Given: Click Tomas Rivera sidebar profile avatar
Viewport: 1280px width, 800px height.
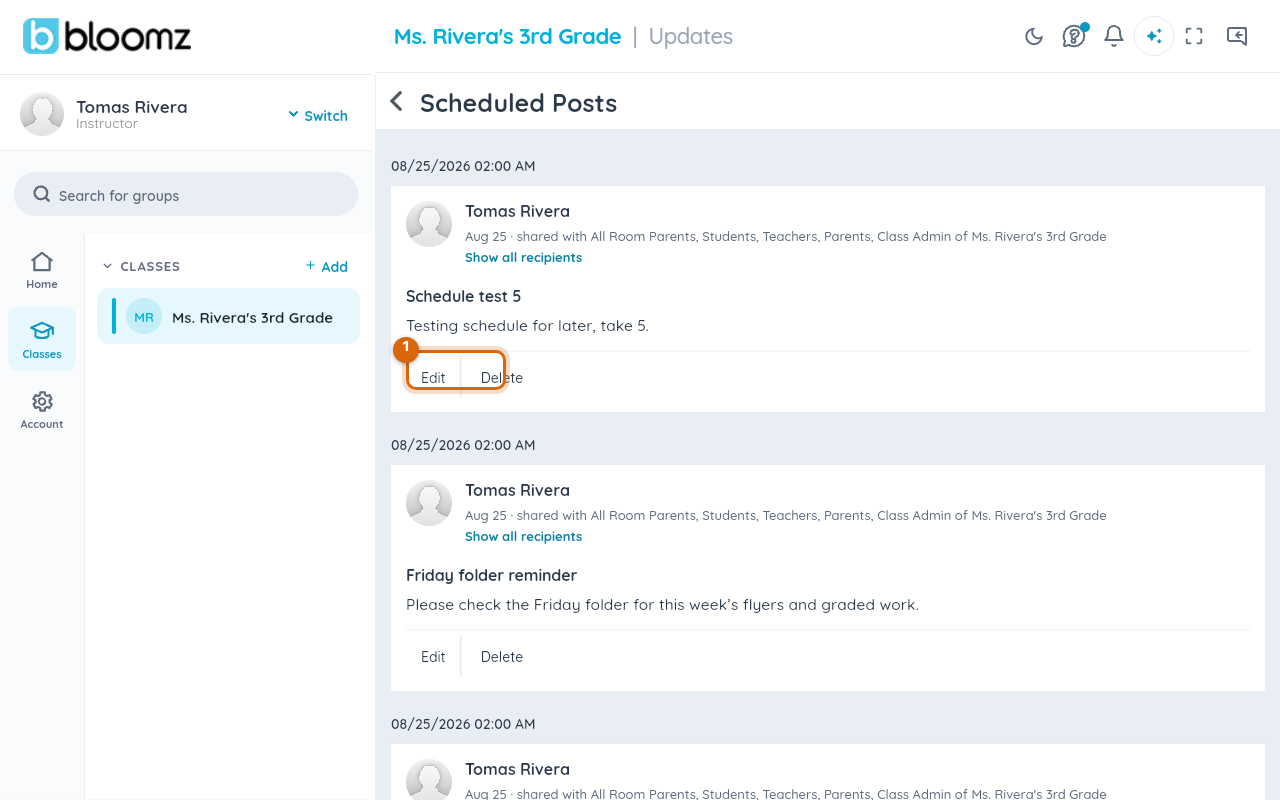Looking at the screenshot, I should tap(42, 114).
